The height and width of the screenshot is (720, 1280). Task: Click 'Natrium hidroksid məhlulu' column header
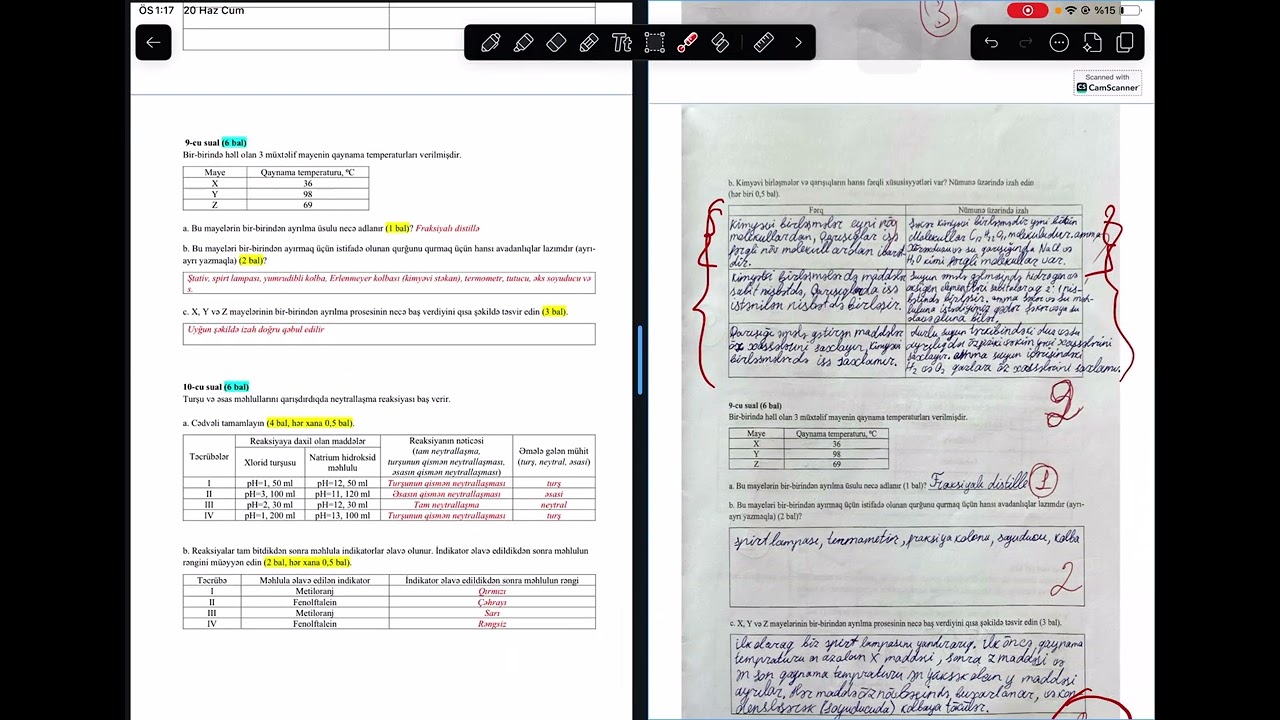(x=342, y=462)
